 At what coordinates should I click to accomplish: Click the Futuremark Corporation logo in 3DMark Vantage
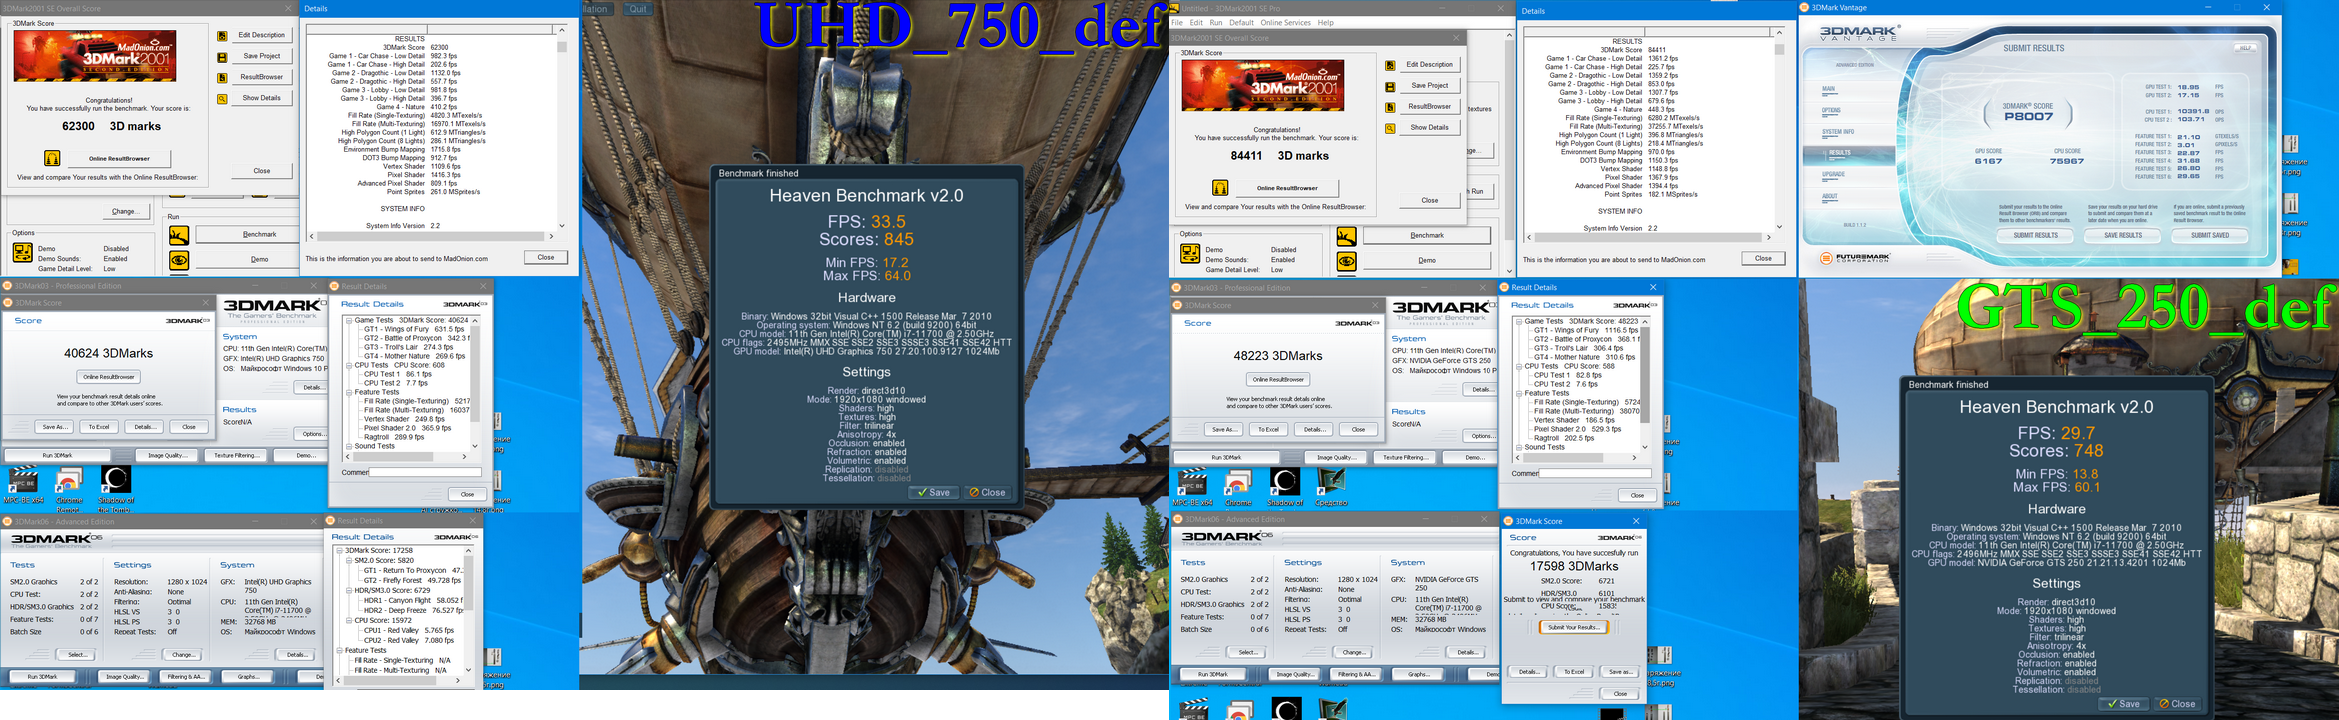tap(1856, 258)
